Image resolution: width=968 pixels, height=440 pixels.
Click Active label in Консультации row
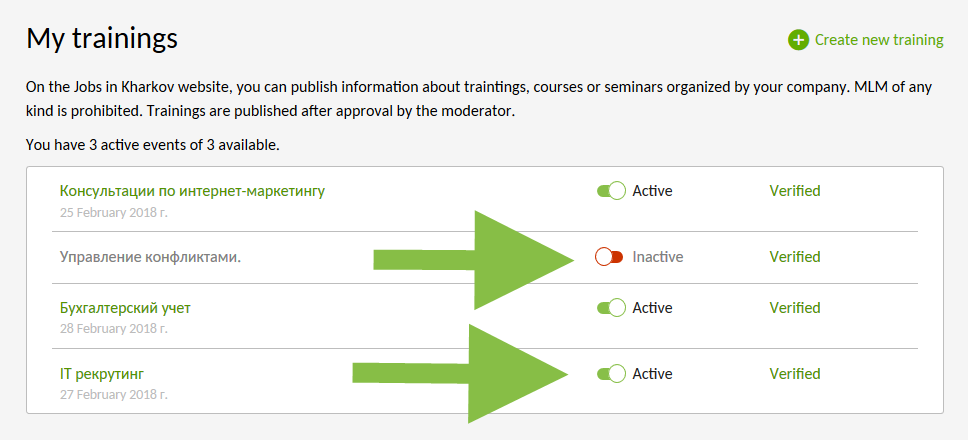[x=652, y=191]
